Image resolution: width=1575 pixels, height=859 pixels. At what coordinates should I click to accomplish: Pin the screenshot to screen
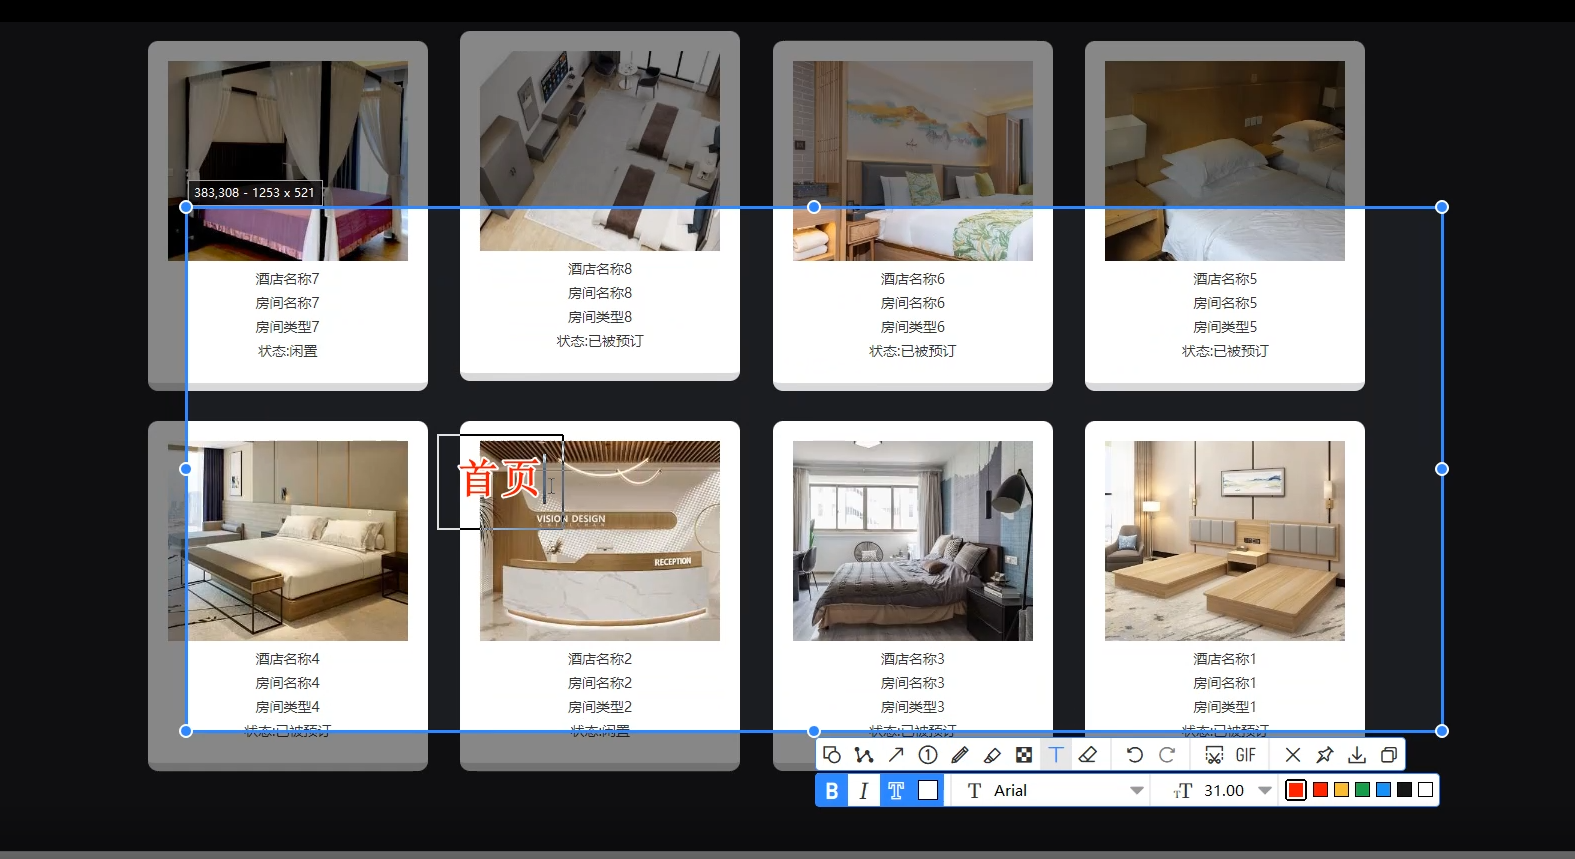[x=1325, y=755]
